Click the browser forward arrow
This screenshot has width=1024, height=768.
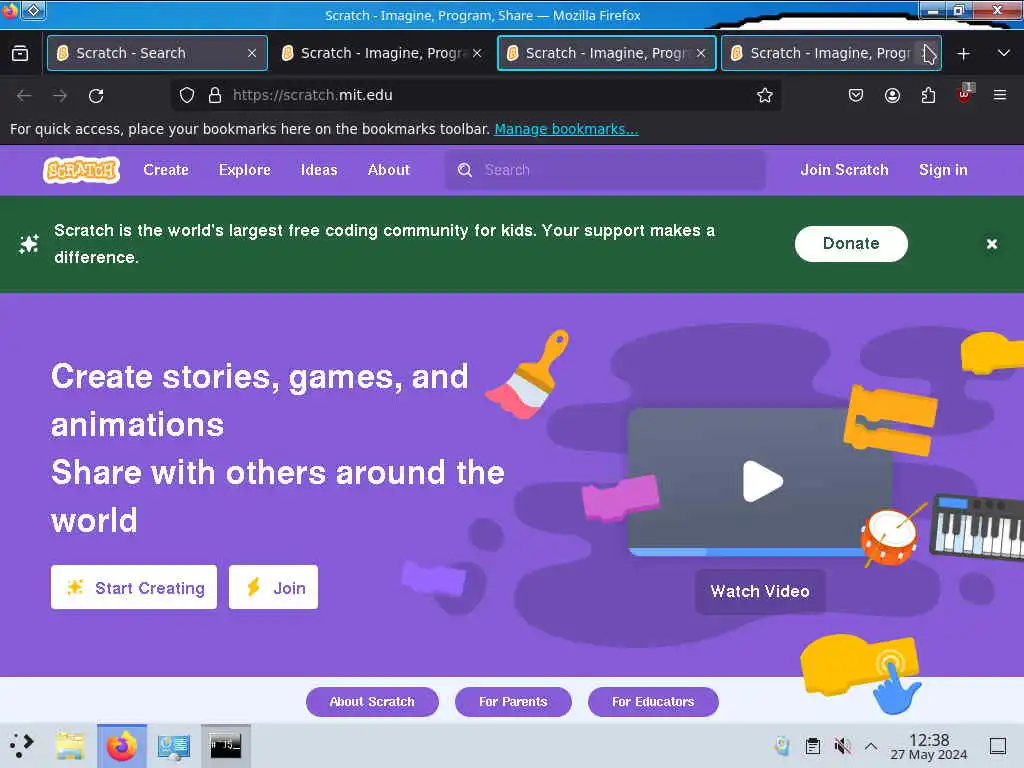[x=60, y=95]
